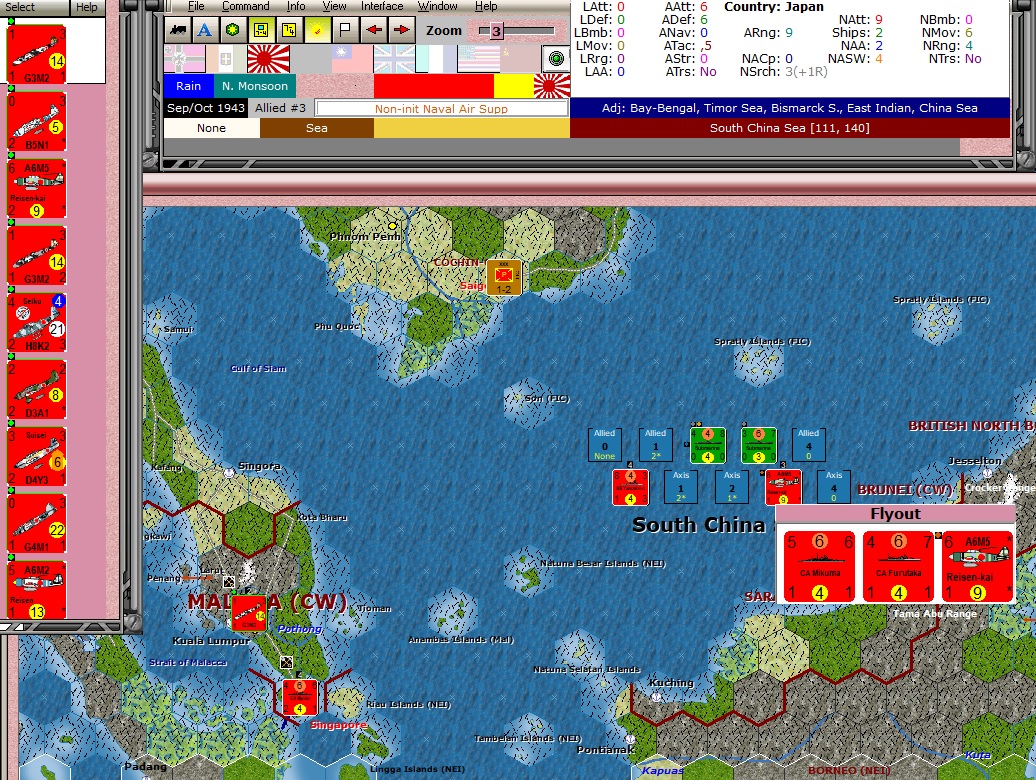This screenshot has height=780, width=1036.
Task: Click the white flag toolbar icon
Action: click(x=344, y=30)
